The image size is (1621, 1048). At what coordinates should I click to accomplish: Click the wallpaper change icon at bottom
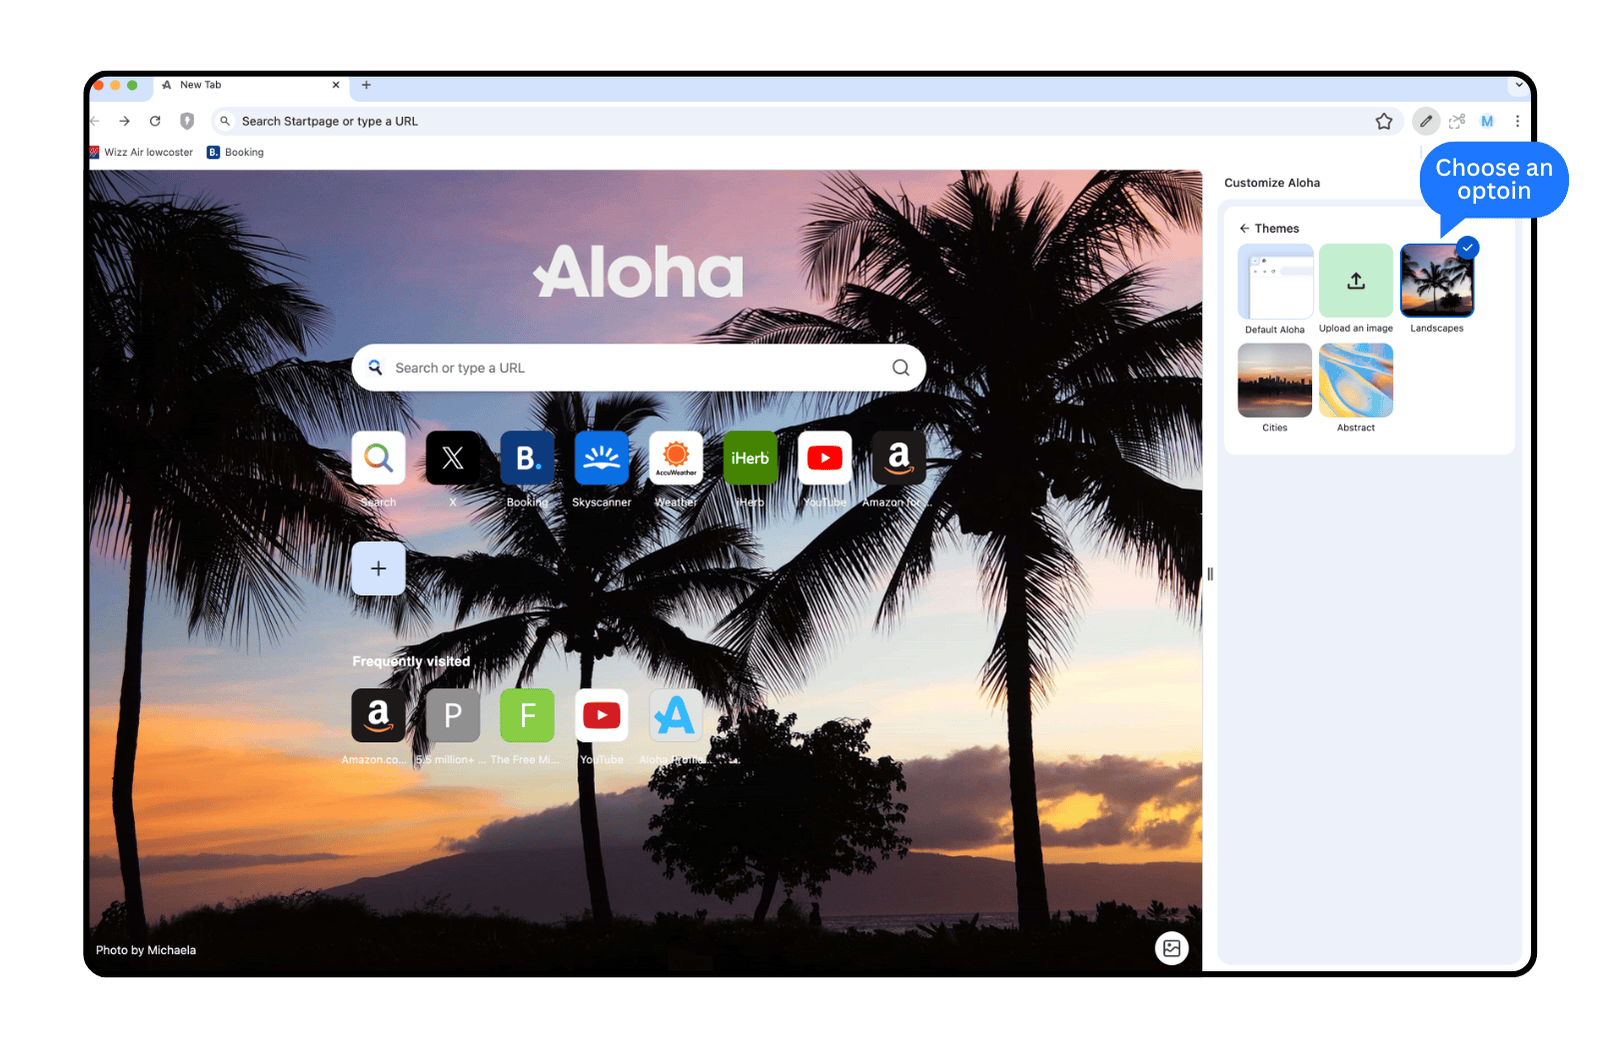click(1172, 947)
